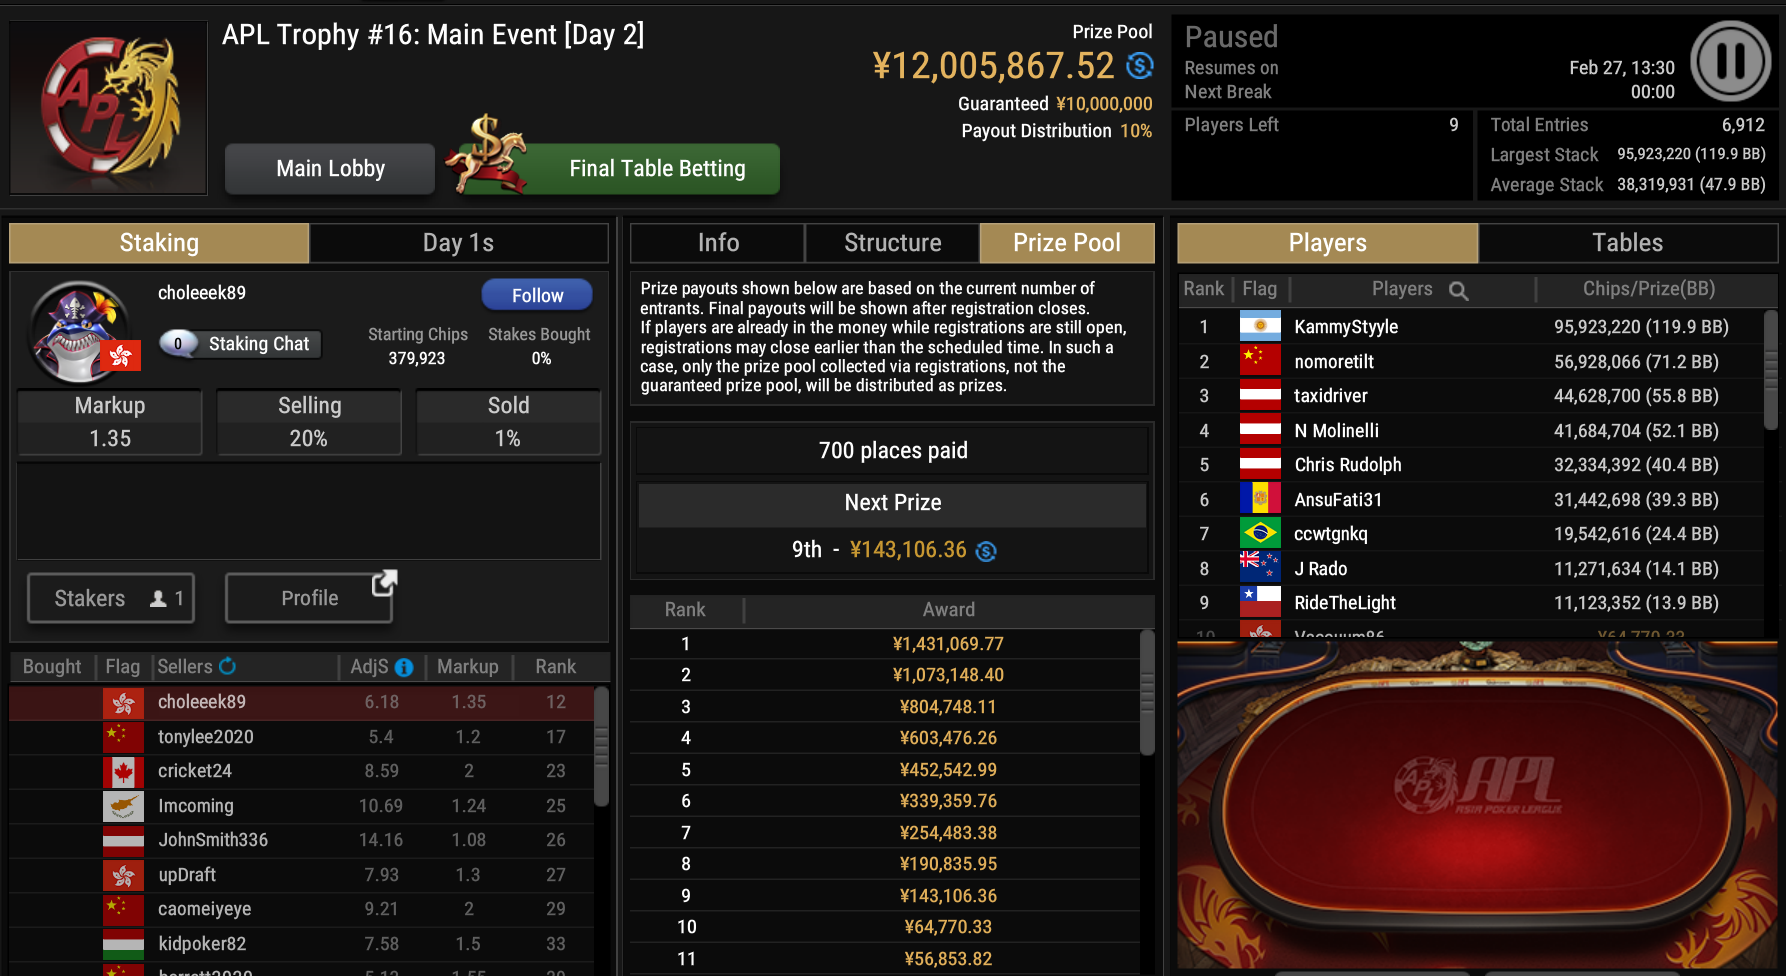The width and height of the screenshot is (1786, 976).
Task: Click the refresh icon next to Sellers
Action: pos(228,666)
